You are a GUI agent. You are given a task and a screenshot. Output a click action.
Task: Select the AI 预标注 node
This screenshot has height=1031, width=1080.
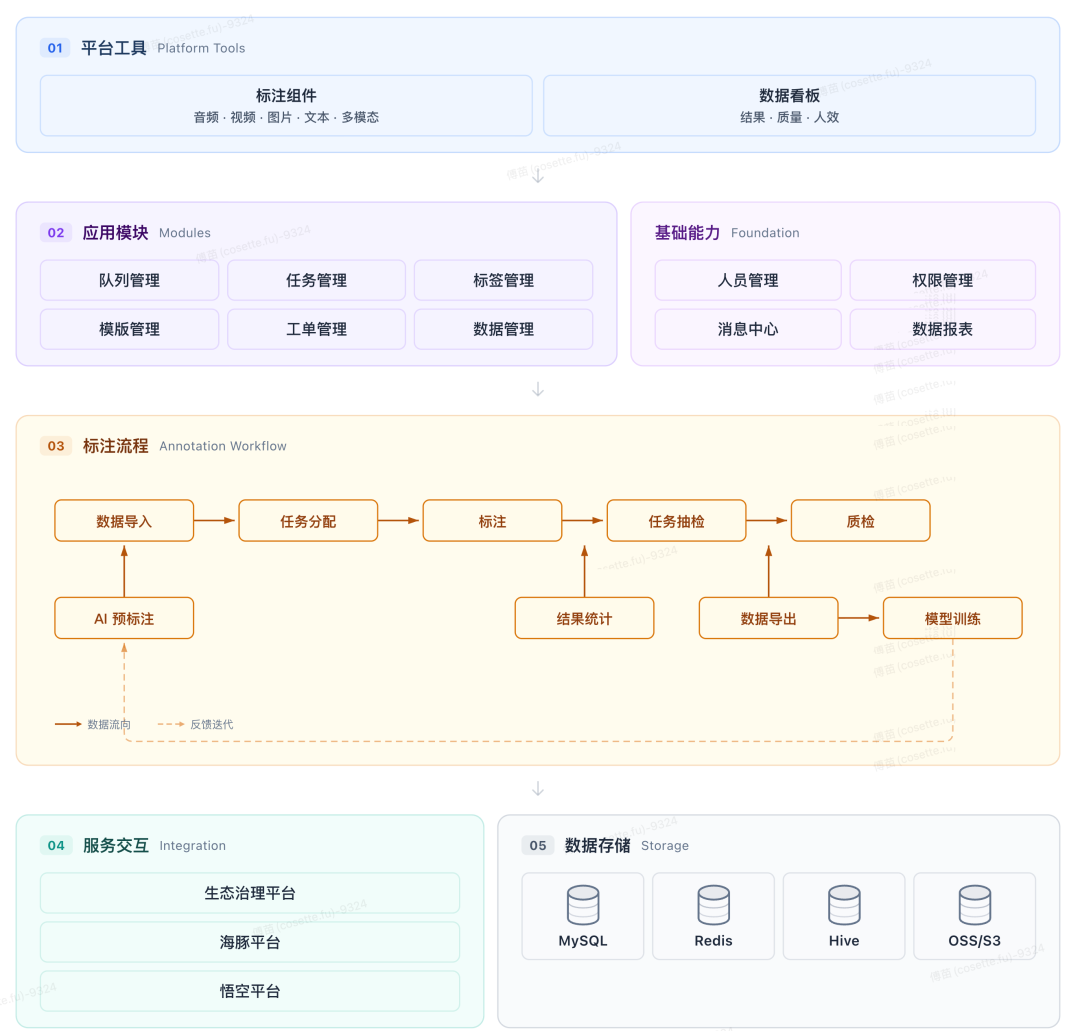pos(124,618)
